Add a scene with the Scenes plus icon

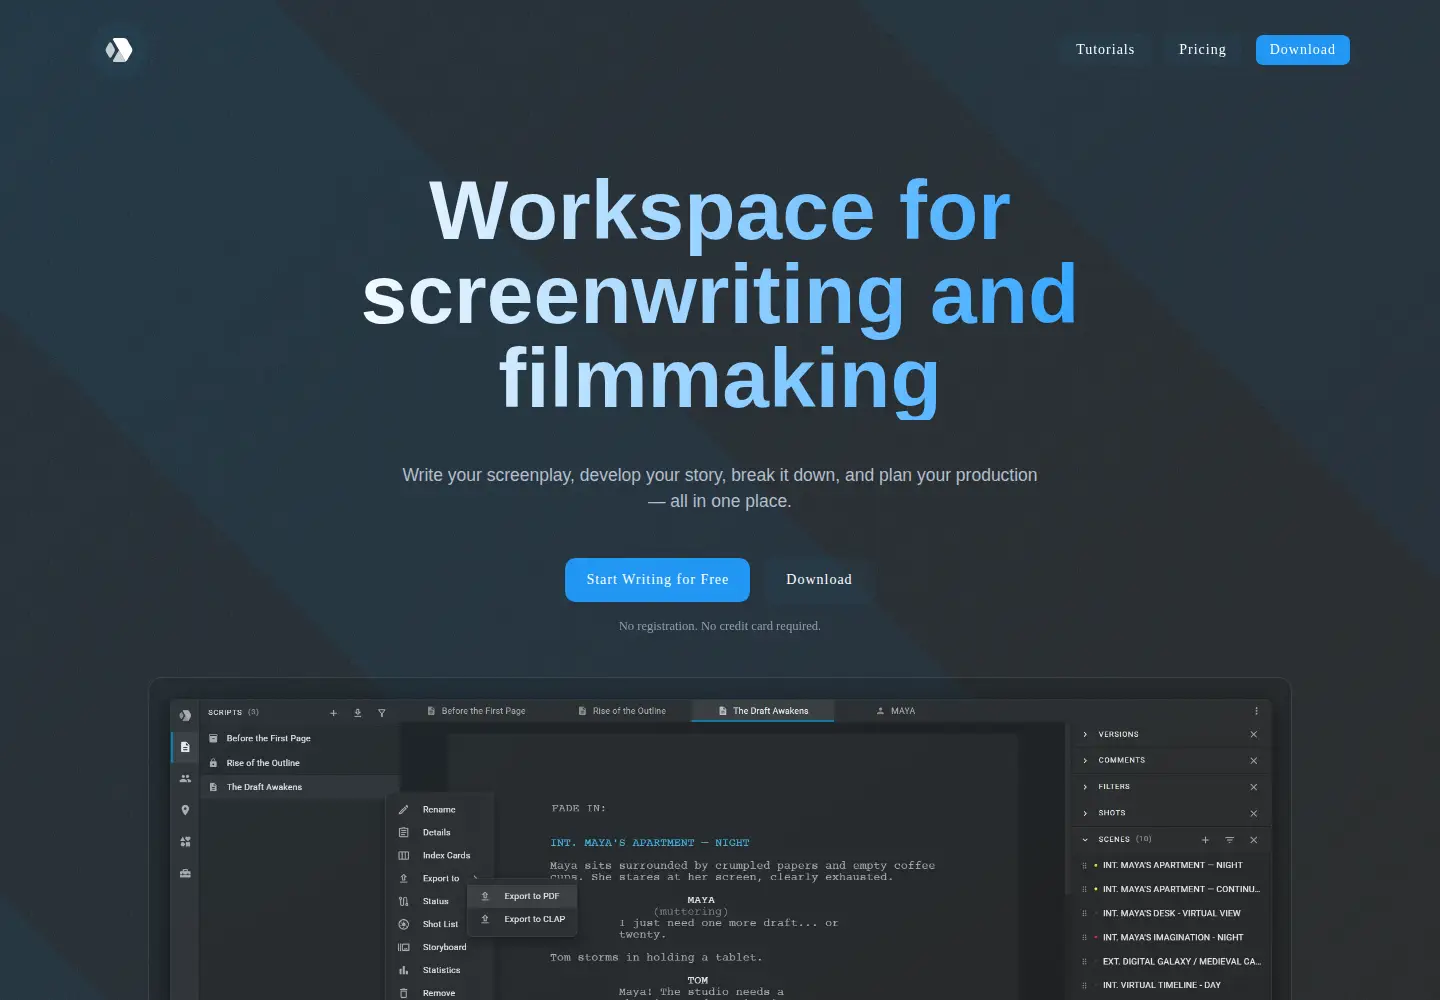[x=1205, y=840]
